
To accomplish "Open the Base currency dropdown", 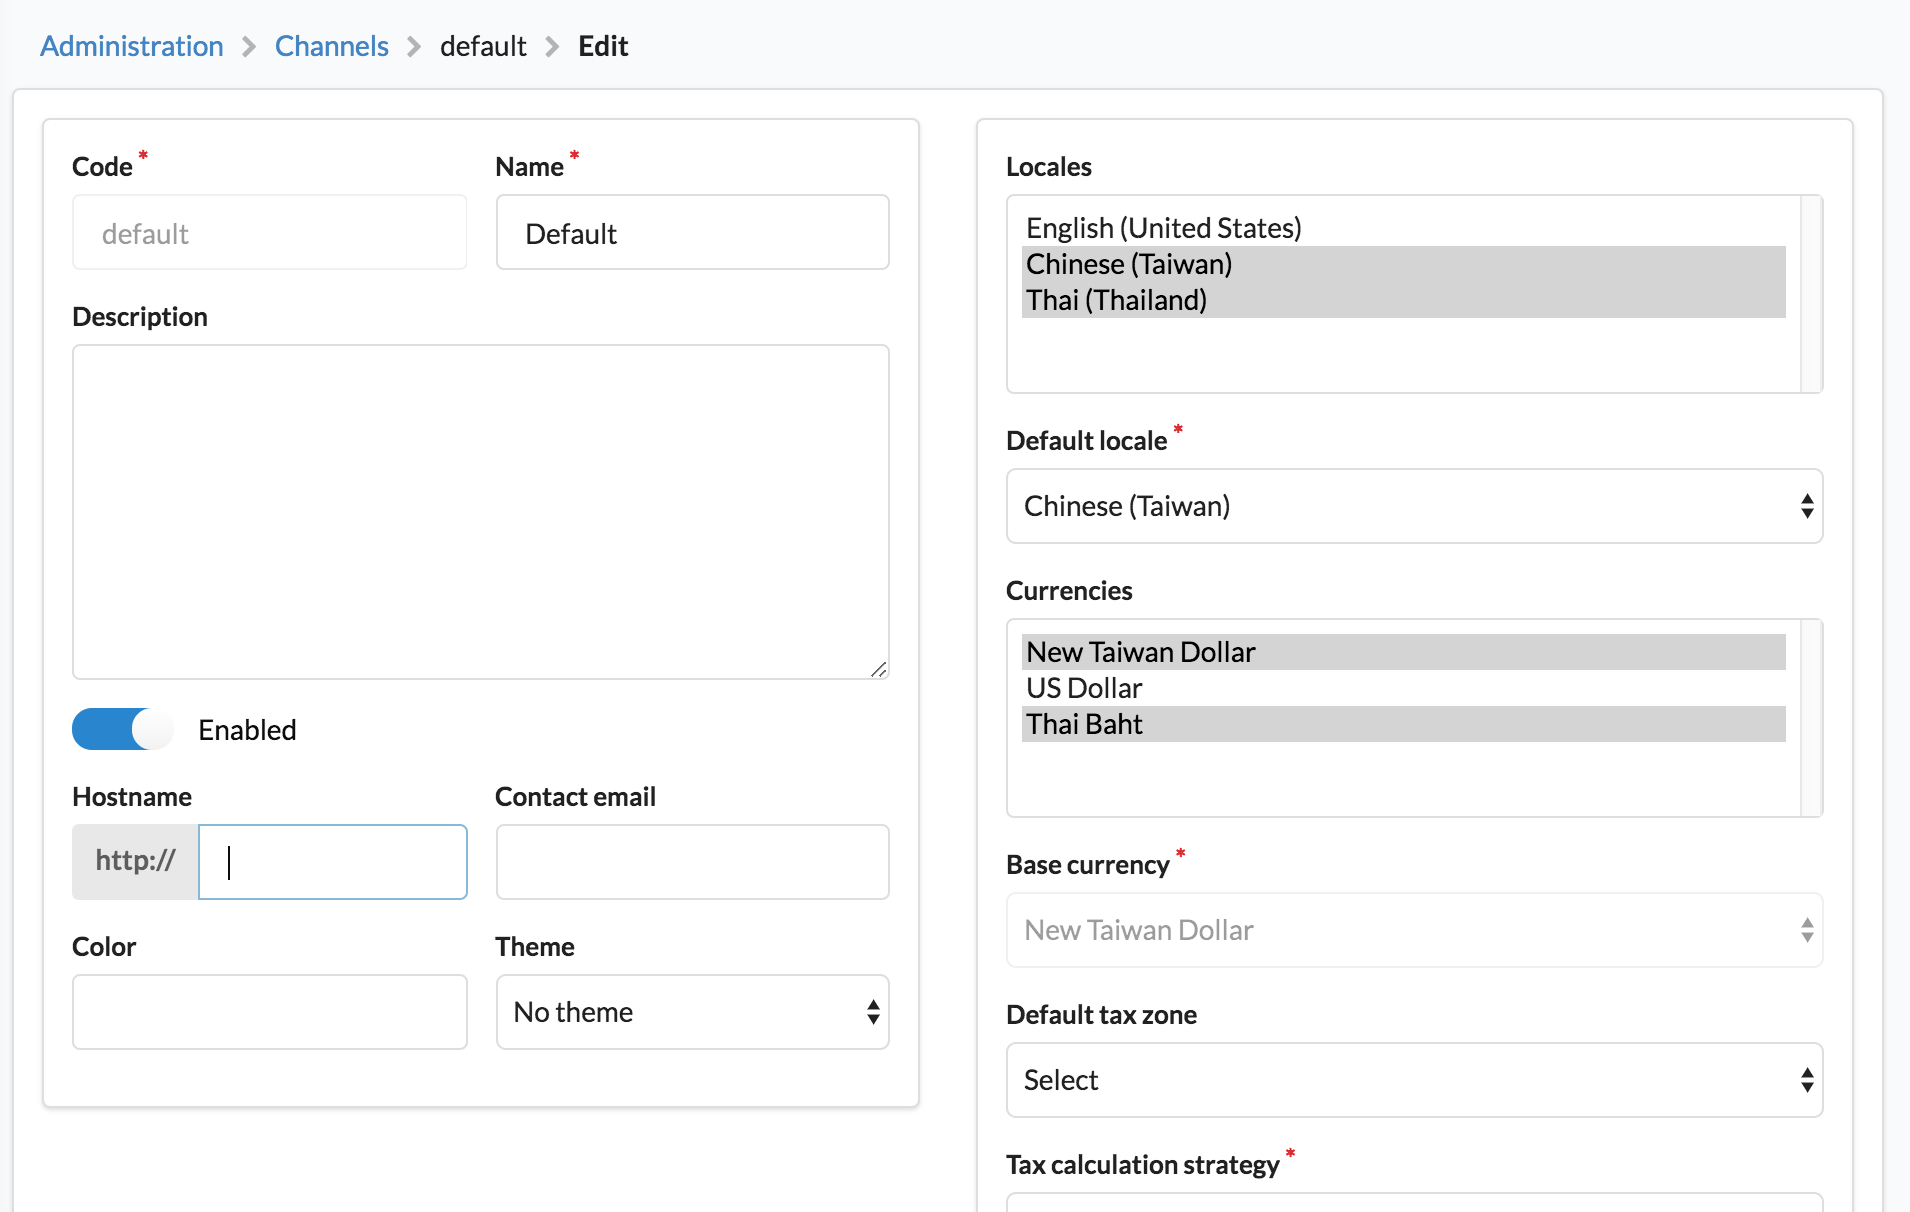I will click(1413, 930).
